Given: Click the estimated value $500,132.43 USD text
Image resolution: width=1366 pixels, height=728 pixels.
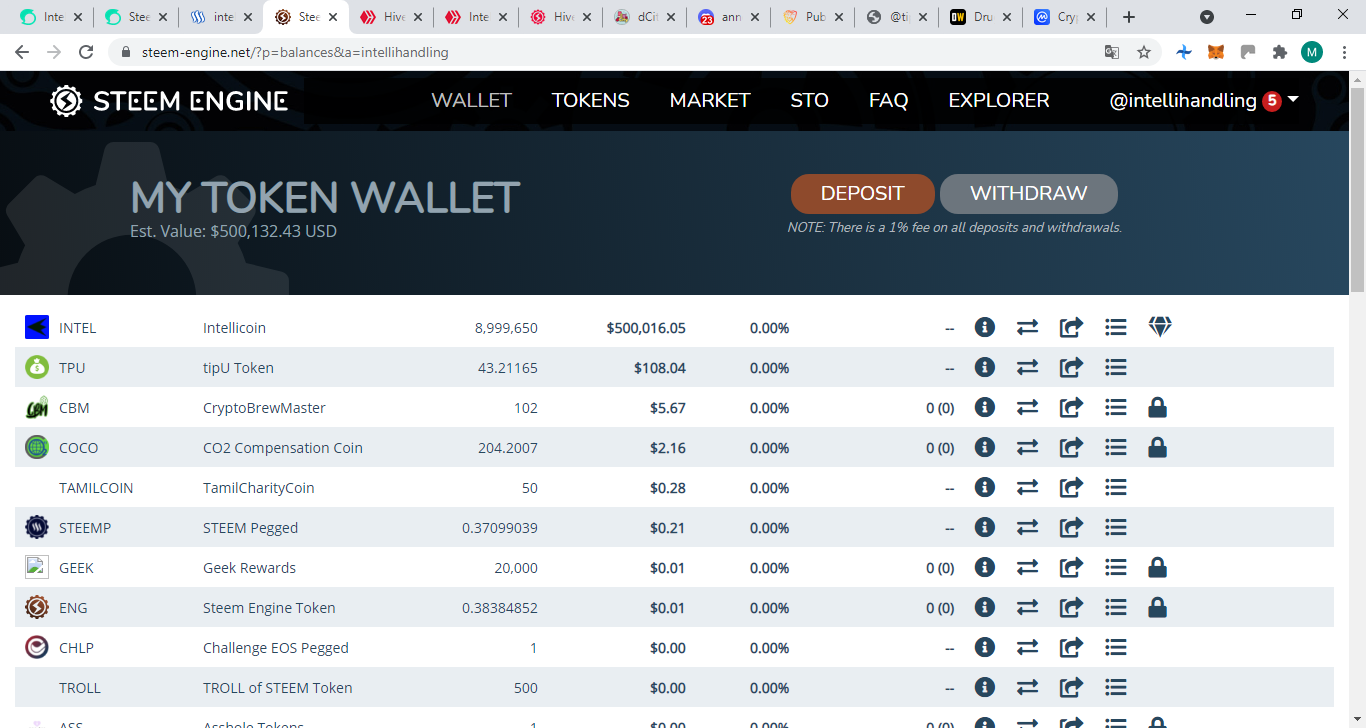Looking at the screenshot, I should (x=233, y=231).
